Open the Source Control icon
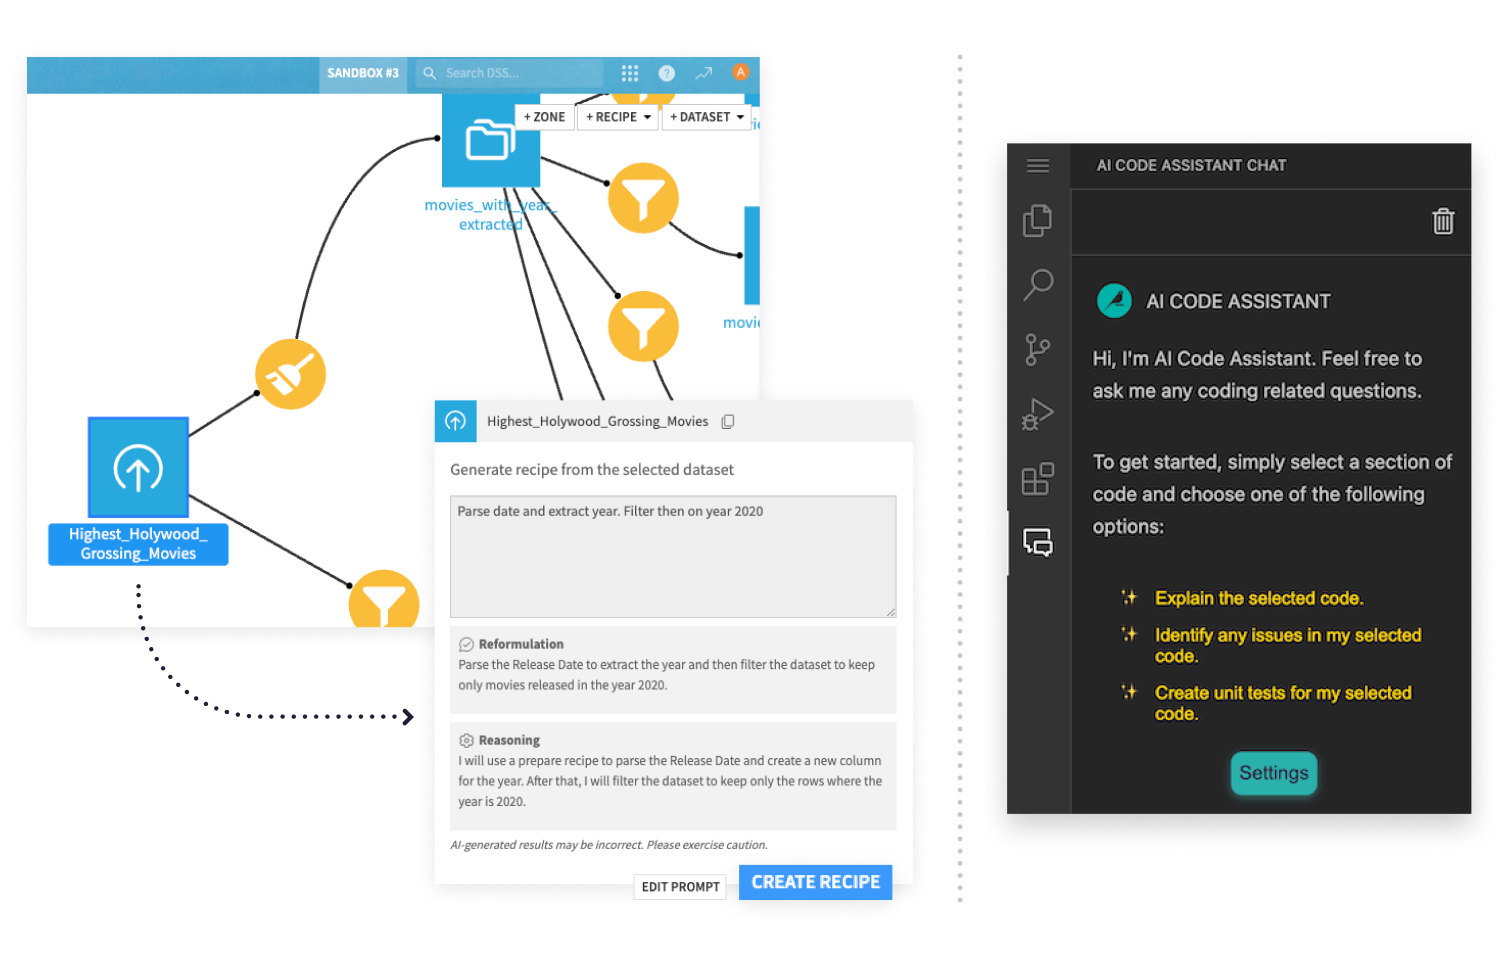This screenshot has height=960, width=1500. pyautogui.click(x=1037, y=349)
